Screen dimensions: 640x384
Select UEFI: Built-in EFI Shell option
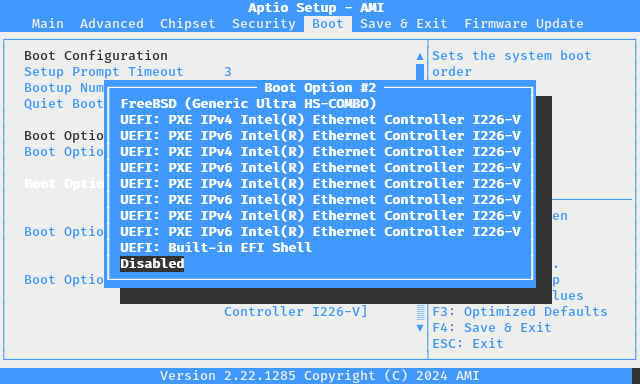point(216,248)
